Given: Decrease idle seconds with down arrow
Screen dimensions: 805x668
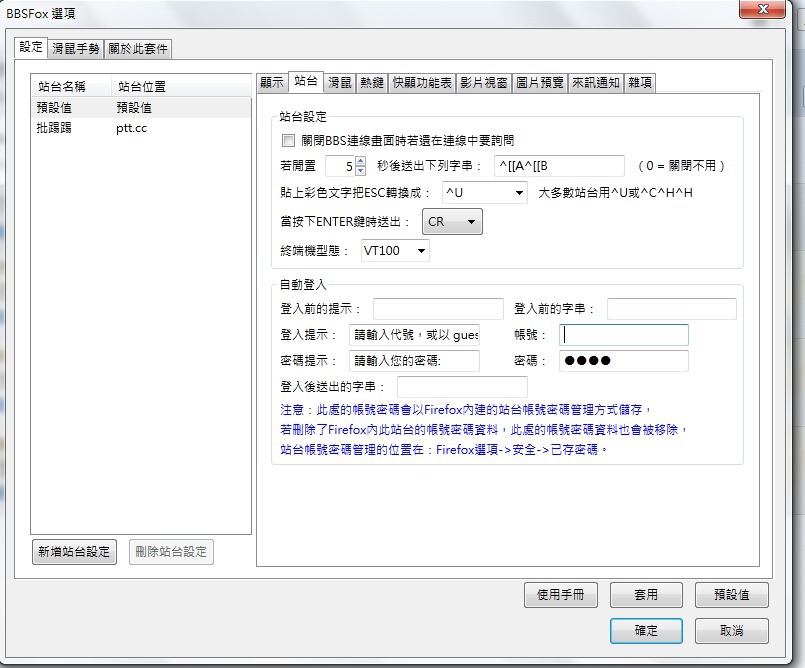Looking at the screenshot, I should click(x=361, y=170).
